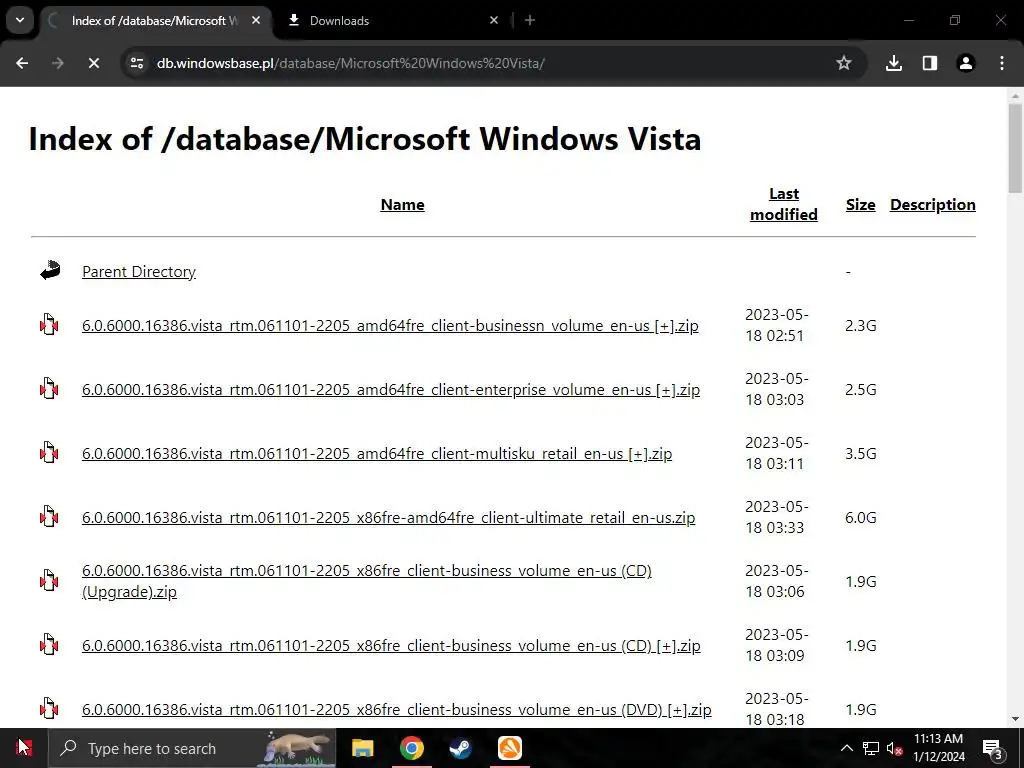Open Chrome downloads tray icon
Image resolution: width=1024 pixels, height=768 pixels.
pos(894,63)
